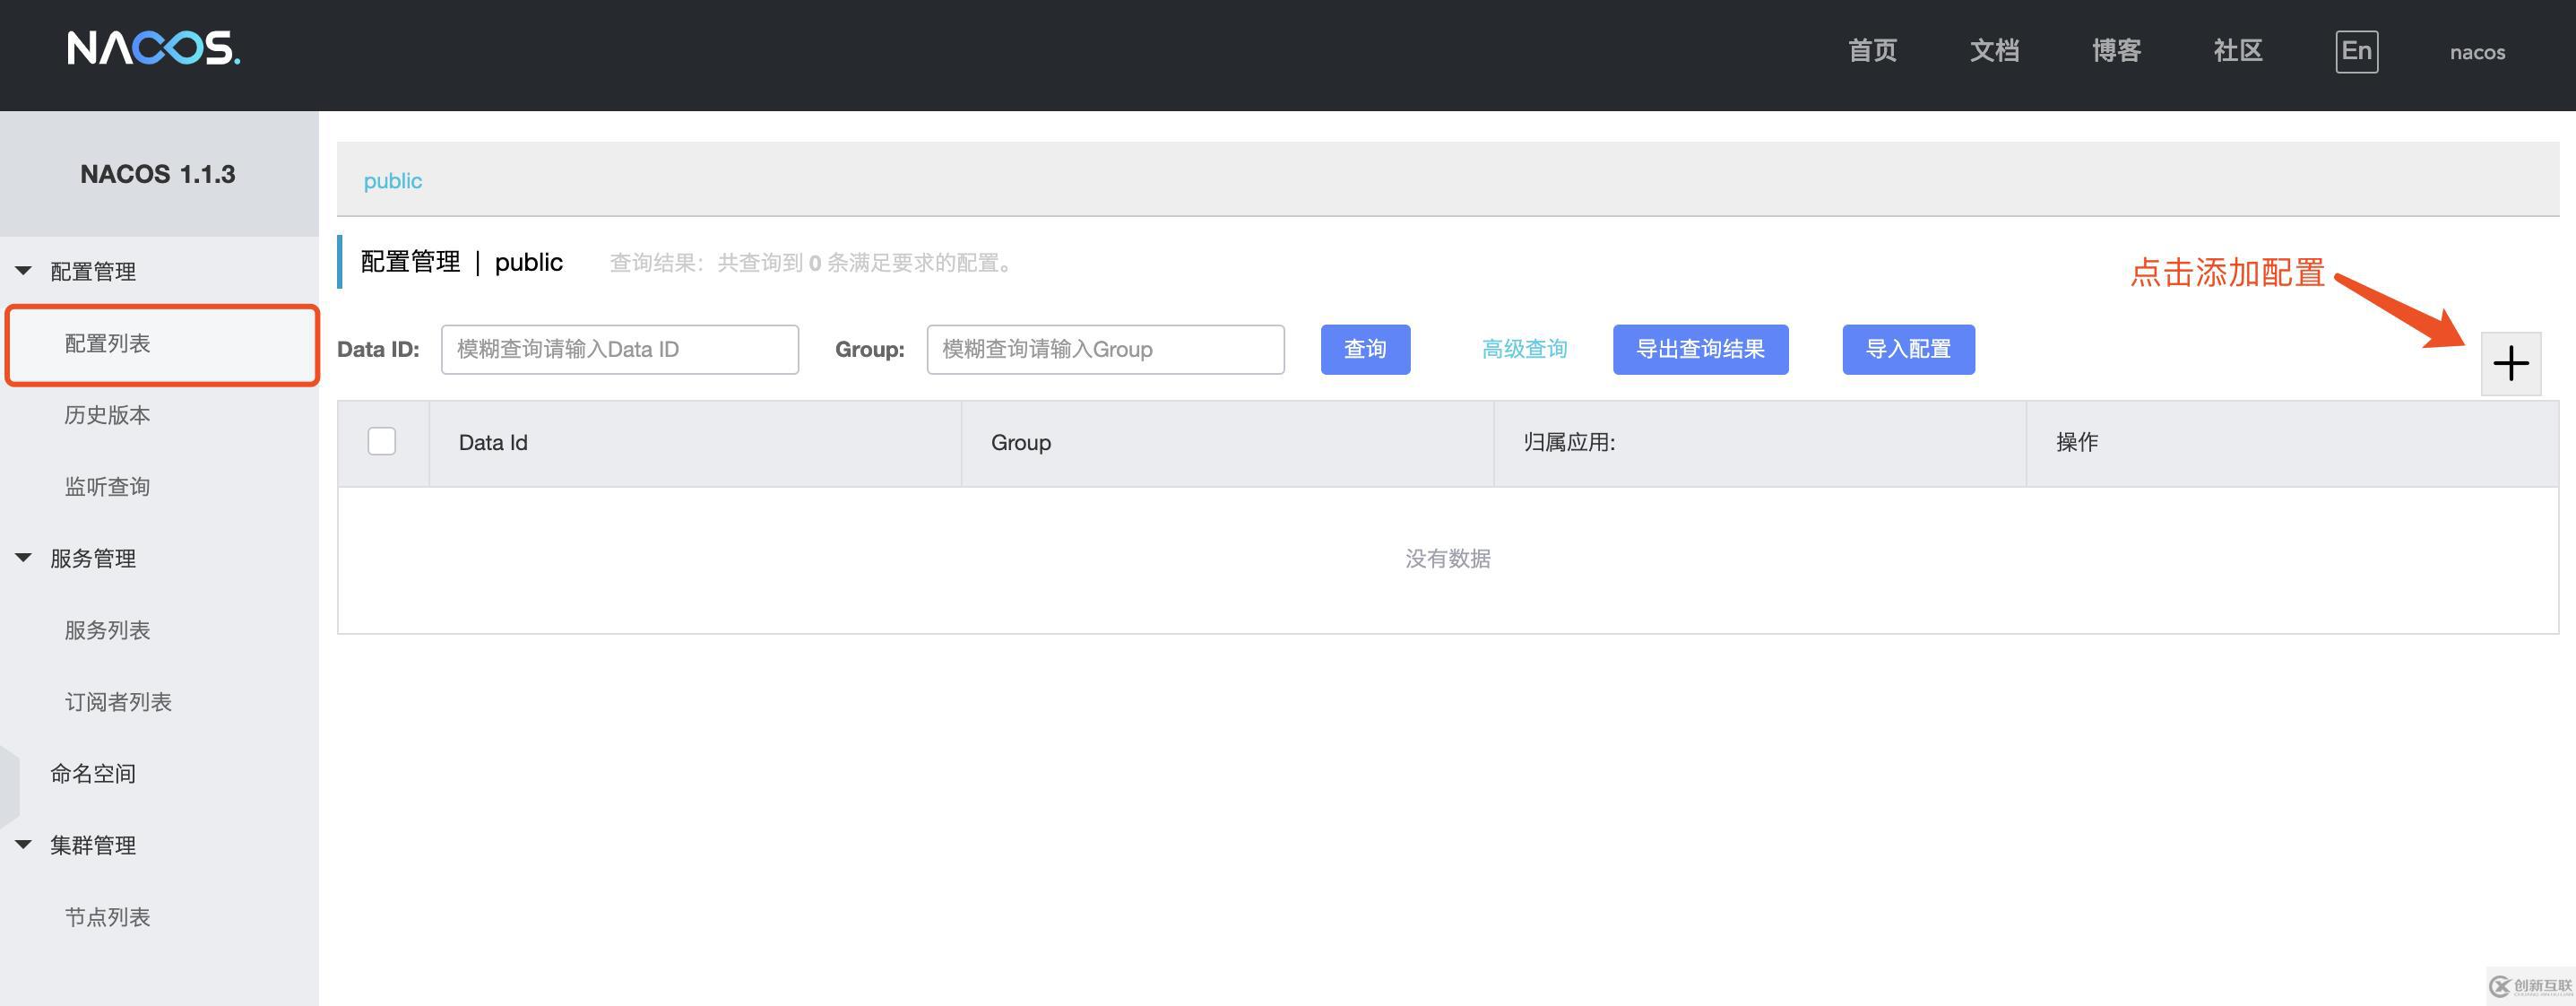The image size is (2576, 1006).
Task: Go to 首页 in top navigation
Action: [x=1872, y=51]
